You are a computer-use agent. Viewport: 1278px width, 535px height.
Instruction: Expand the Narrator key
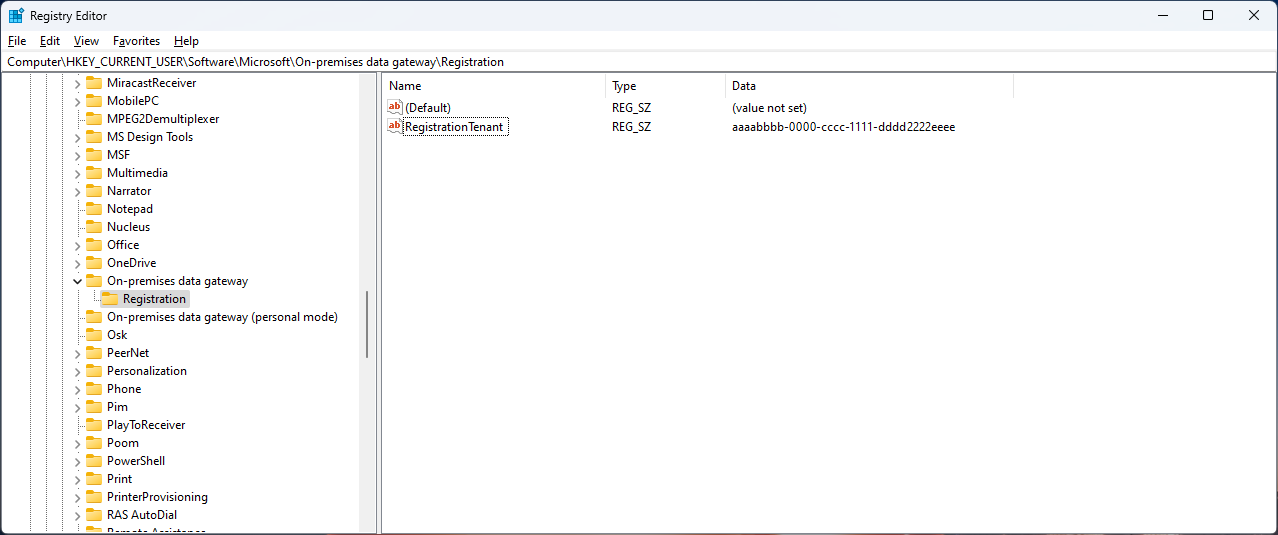77,191
